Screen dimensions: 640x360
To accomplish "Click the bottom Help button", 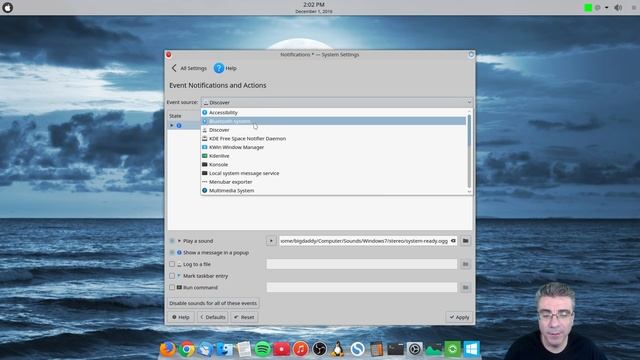I will 181,317.
